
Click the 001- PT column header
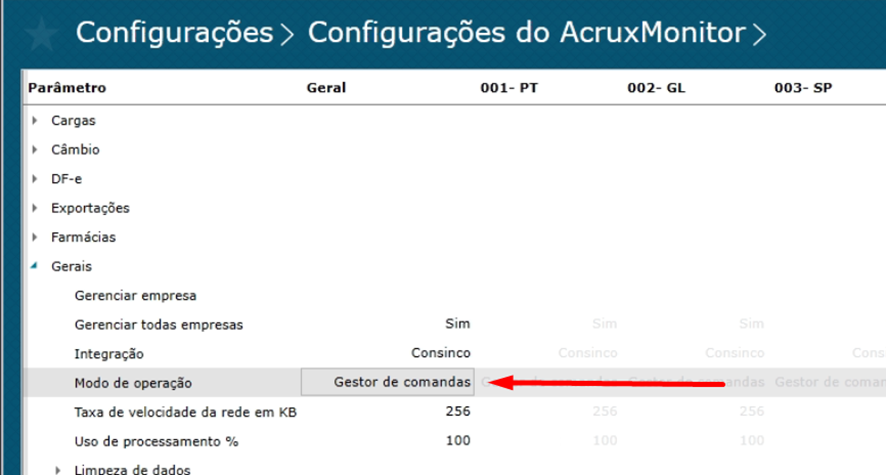(509, 88)
